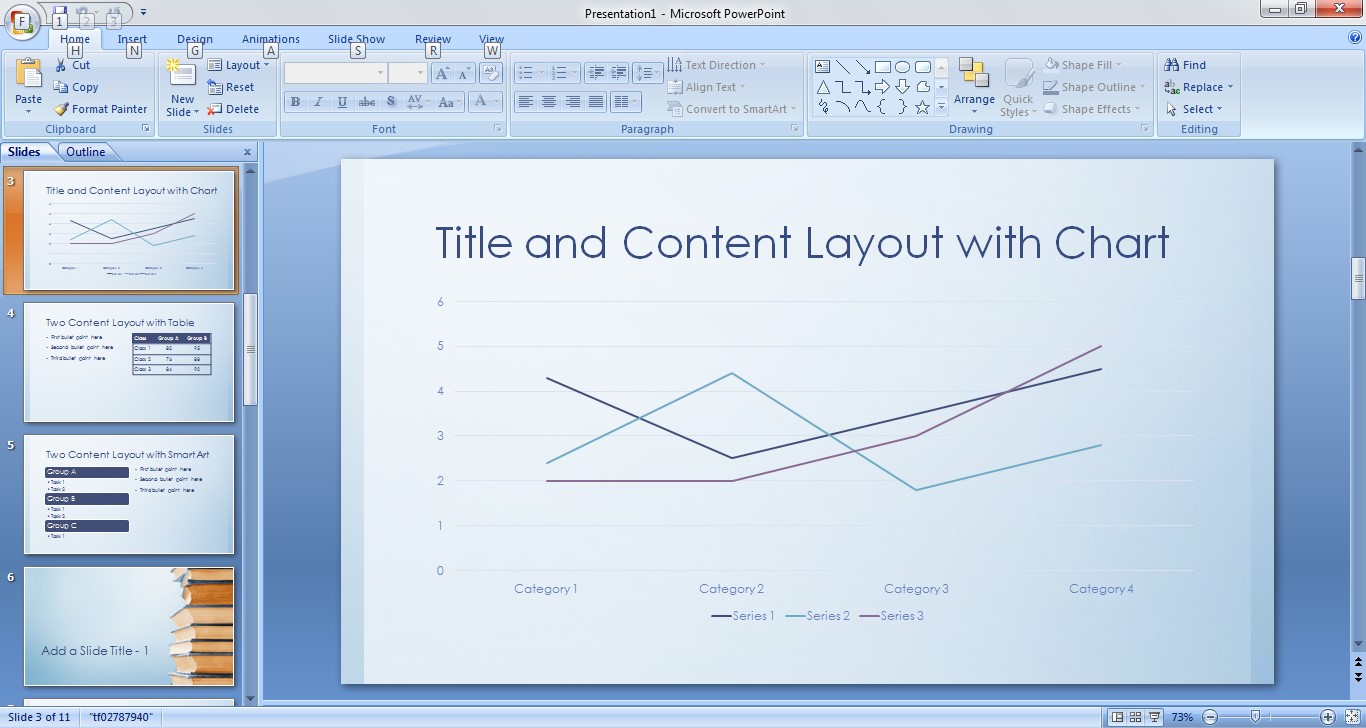Click the Reset button in Slides group
The width and height of the screenshot is (1366, 728).
pos(238,87)
